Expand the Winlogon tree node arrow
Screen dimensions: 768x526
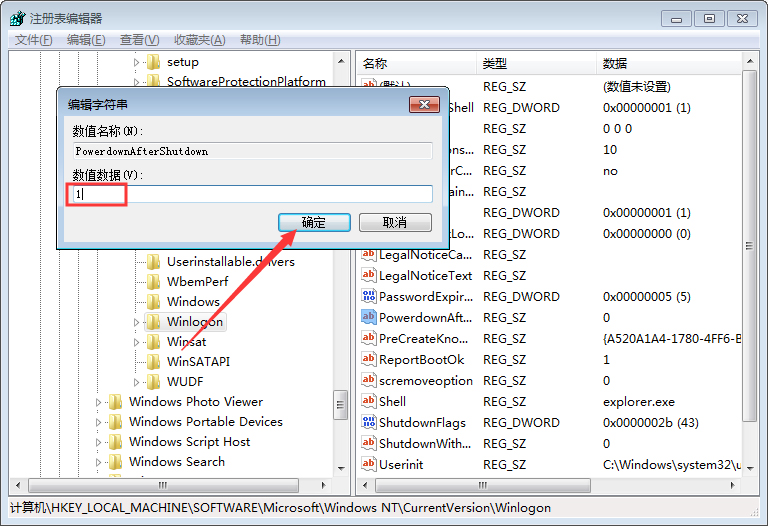(x=137, y=322)
